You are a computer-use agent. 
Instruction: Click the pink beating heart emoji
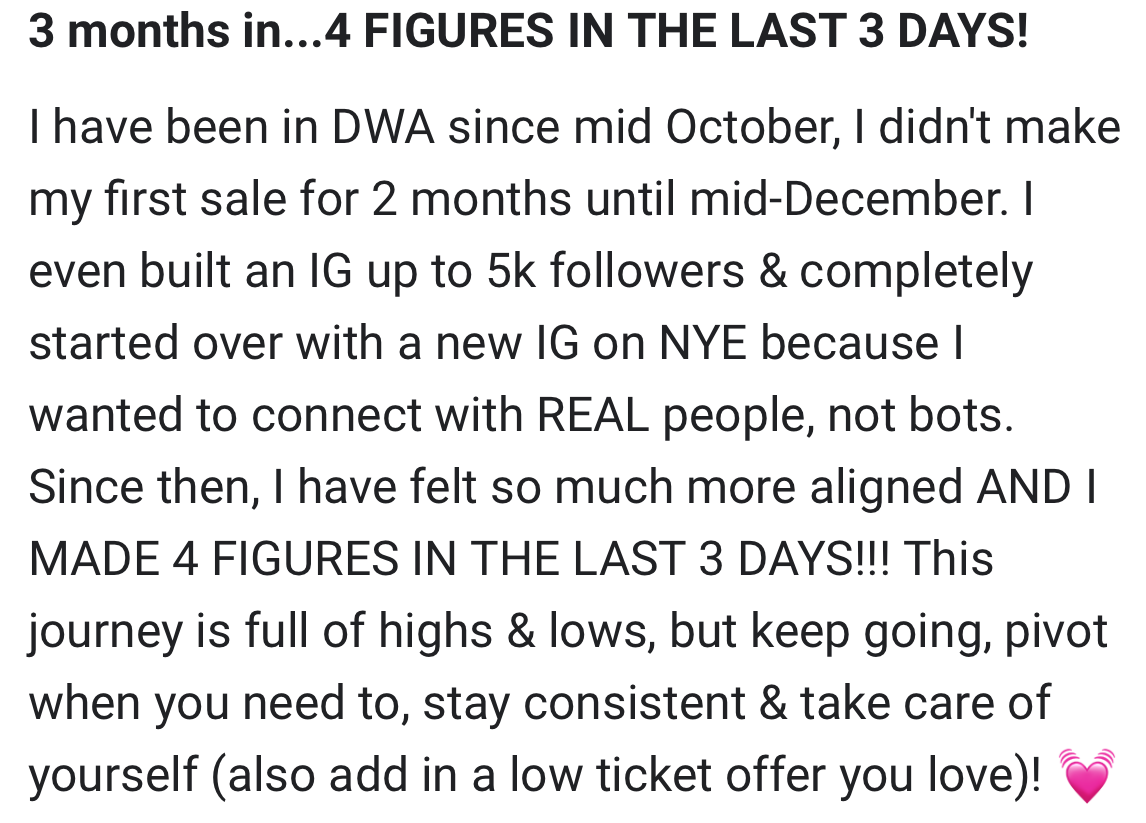pos(1086,774)
